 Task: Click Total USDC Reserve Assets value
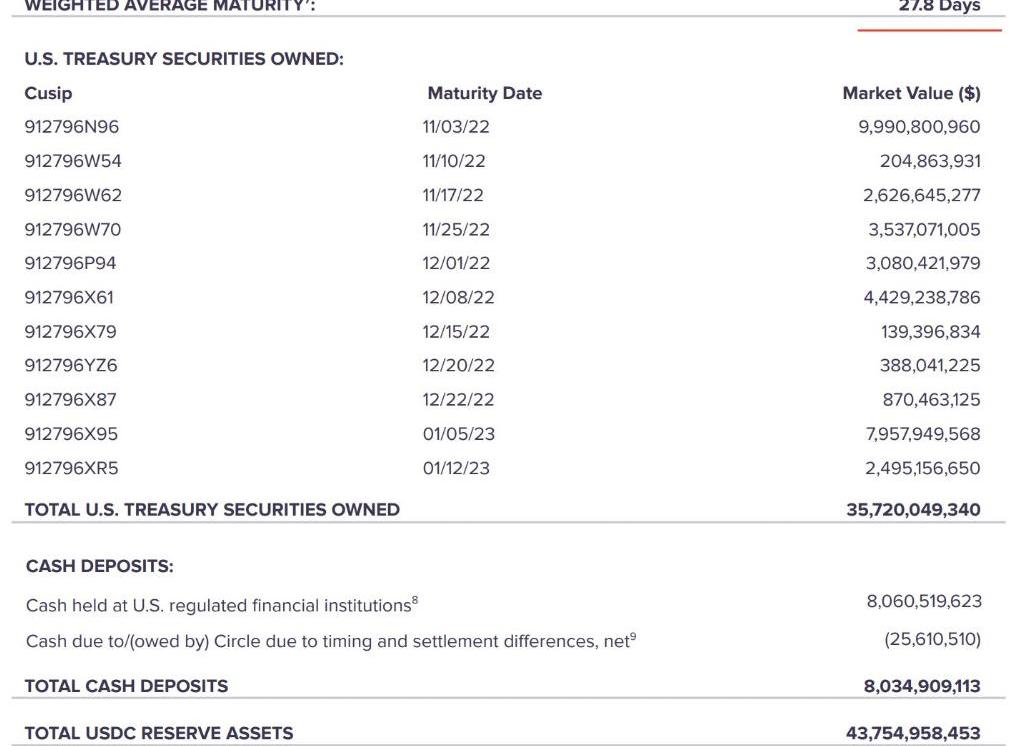pos(913,733)
